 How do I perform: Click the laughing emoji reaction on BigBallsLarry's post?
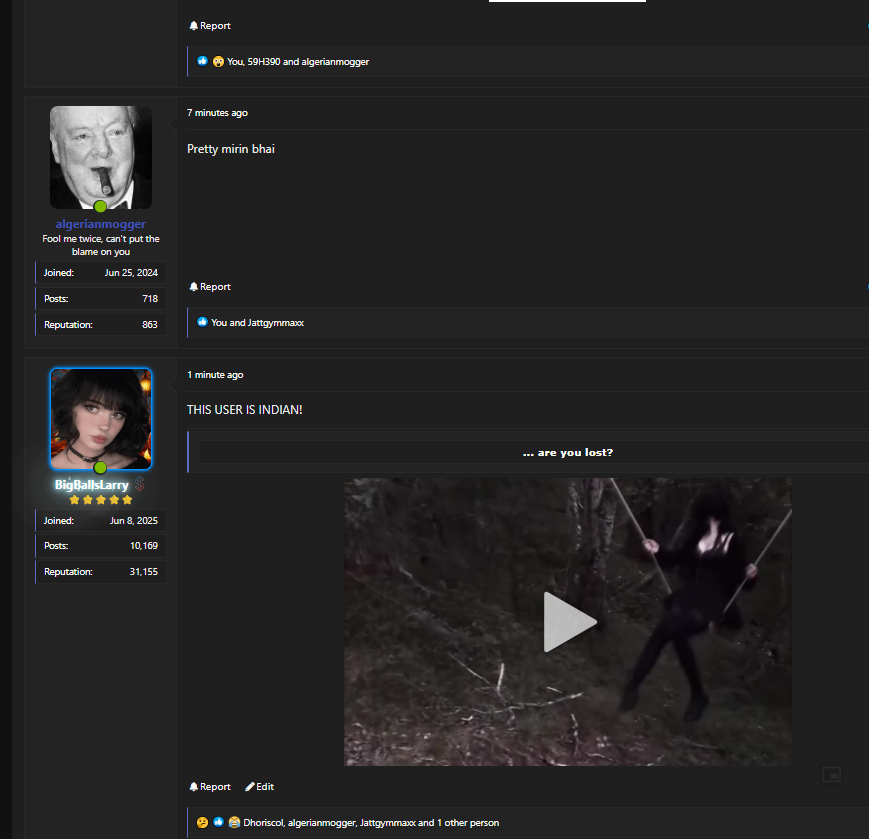pyautogui.click(x=233, y=823)
